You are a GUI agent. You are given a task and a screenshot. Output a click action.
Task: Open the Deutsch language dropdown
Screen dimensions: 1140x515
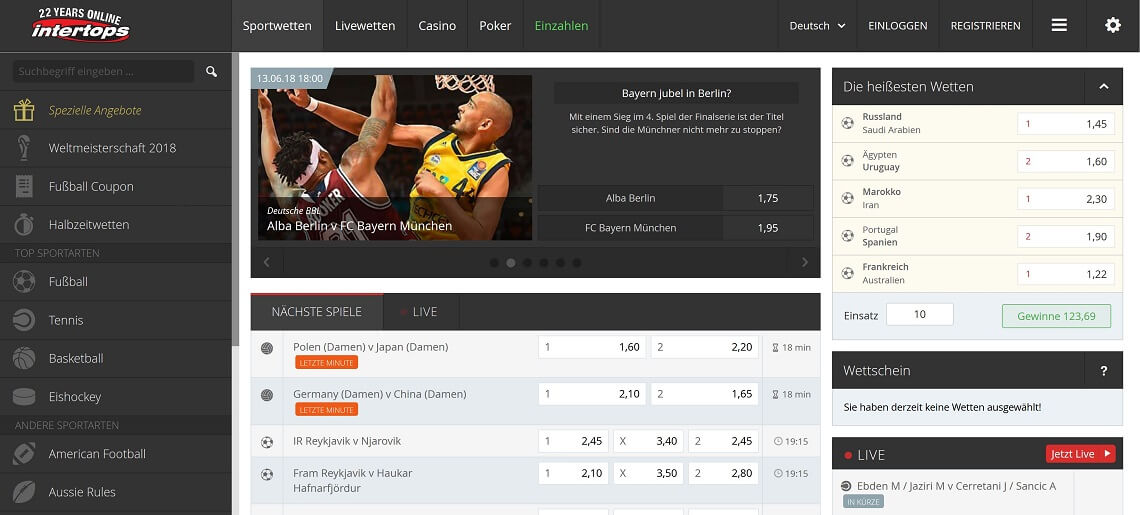point(817,25)
